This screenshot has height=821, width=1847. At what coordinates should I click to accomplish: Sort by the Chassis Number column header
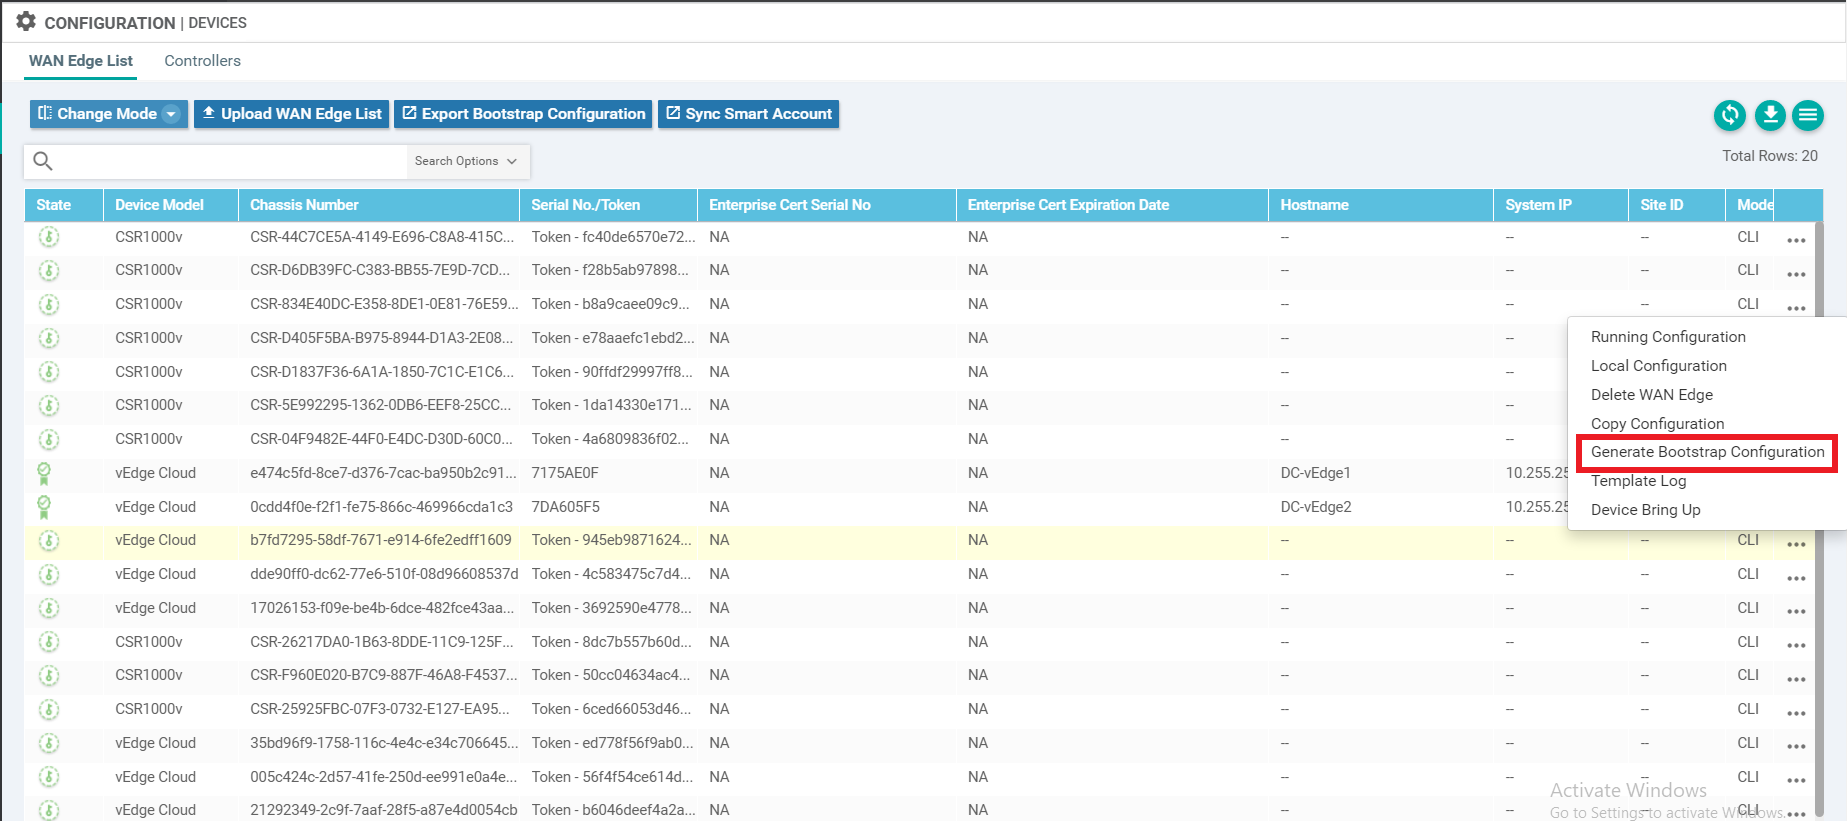[304, 205]
